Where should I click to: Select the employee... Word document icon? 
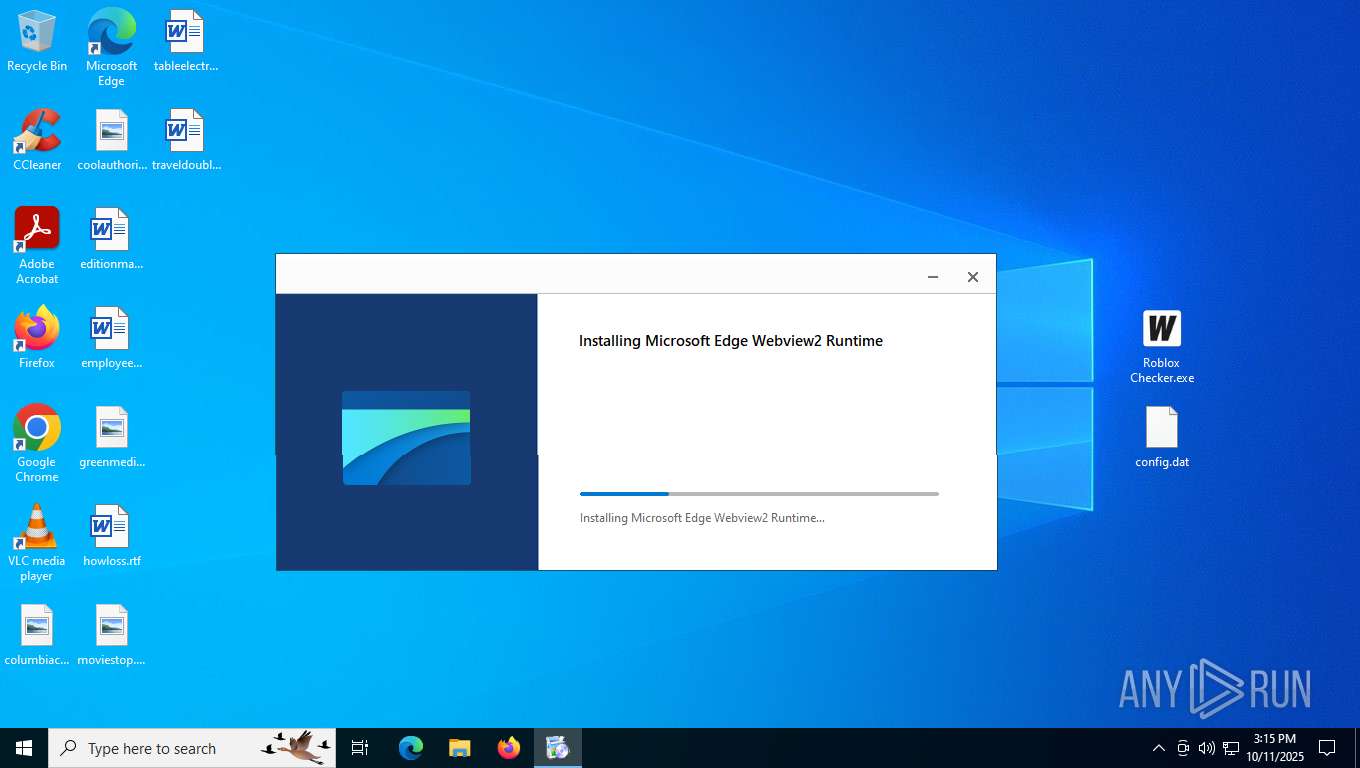[x=111, y=338]
